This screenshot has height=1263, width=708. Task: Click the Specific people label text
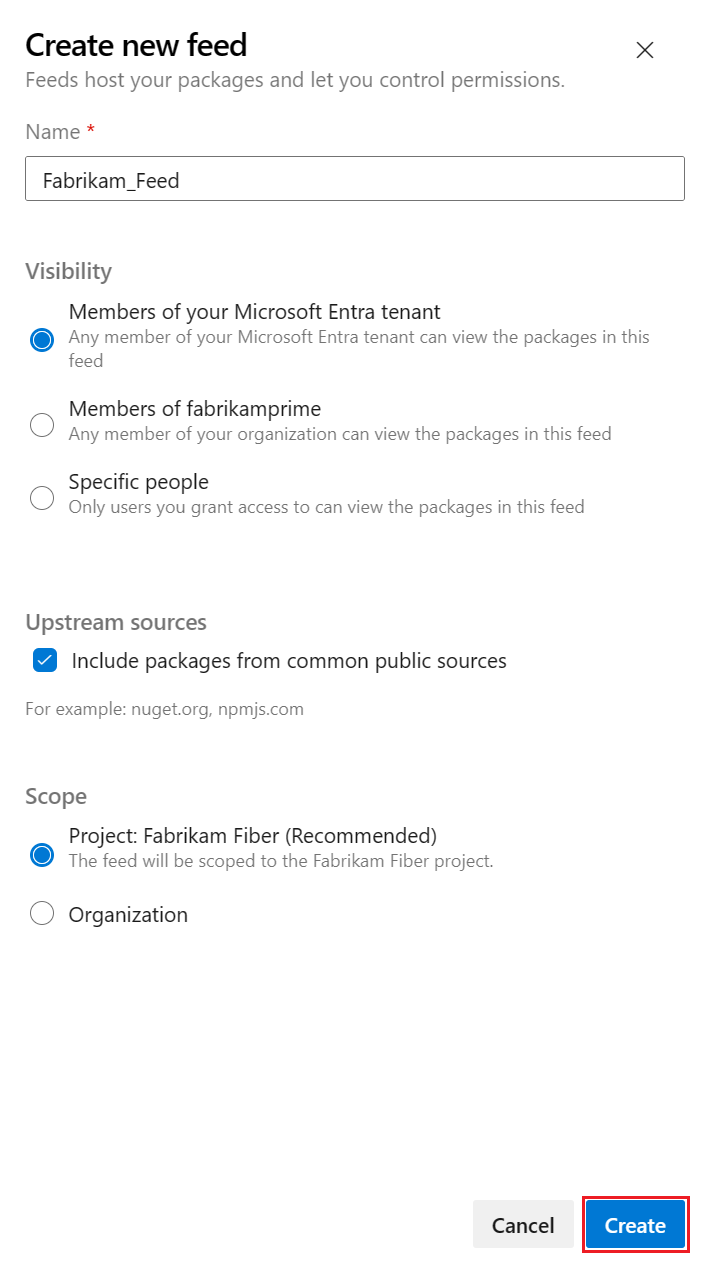click(x=138, y=481)
